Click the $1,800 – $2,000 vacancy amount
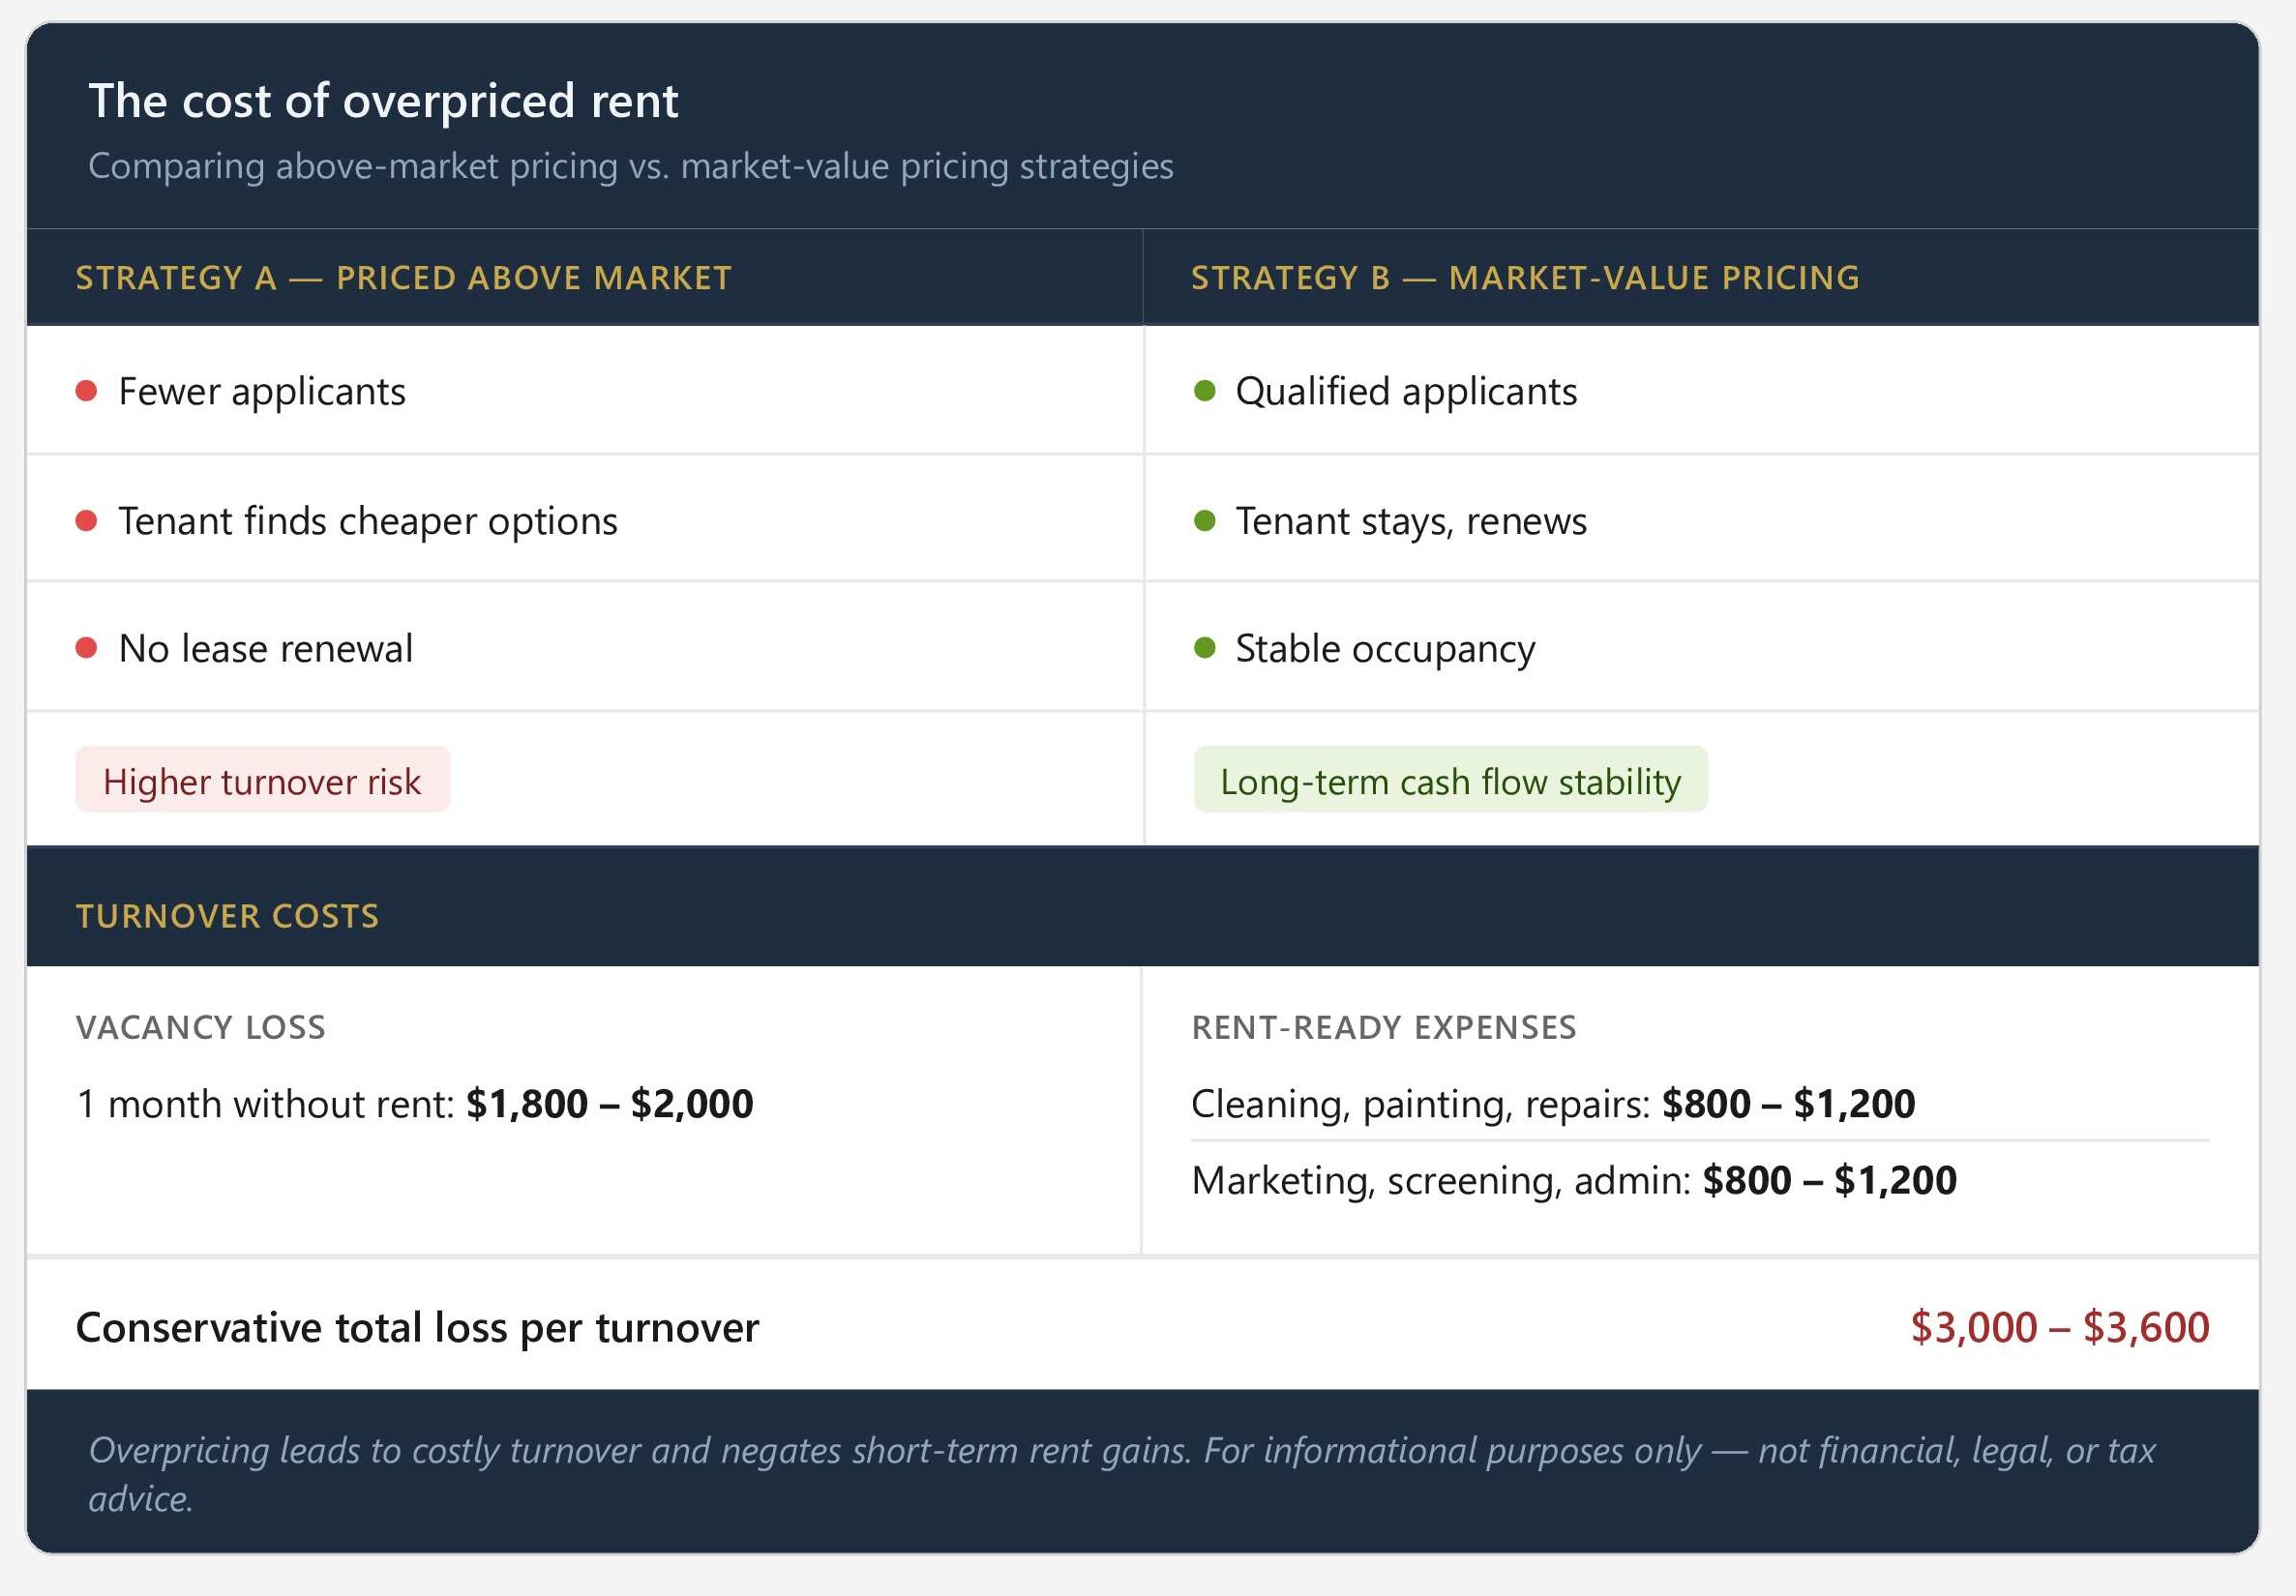 point(610,1104)
